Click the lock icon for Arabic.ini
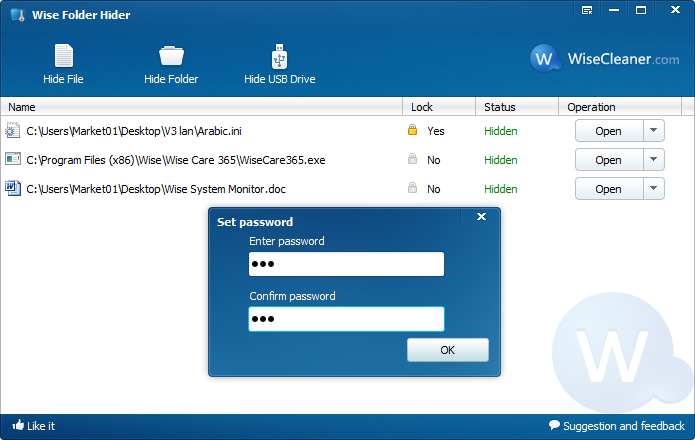Viewport: 695px width, 440px height. 412,130
